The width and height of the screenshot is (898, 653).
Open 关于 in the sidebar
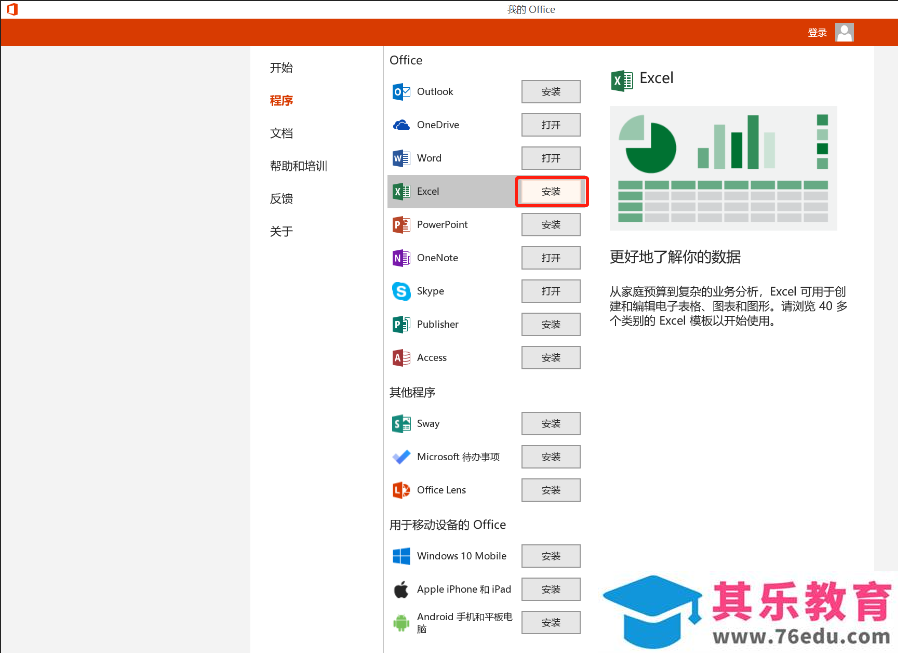(281, 231)
